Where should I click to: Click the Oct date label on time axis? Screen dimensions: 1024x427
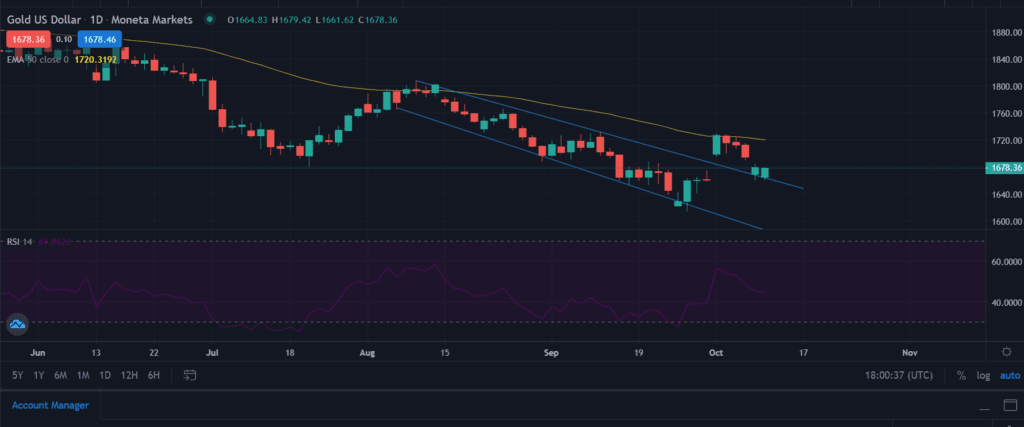716,353
